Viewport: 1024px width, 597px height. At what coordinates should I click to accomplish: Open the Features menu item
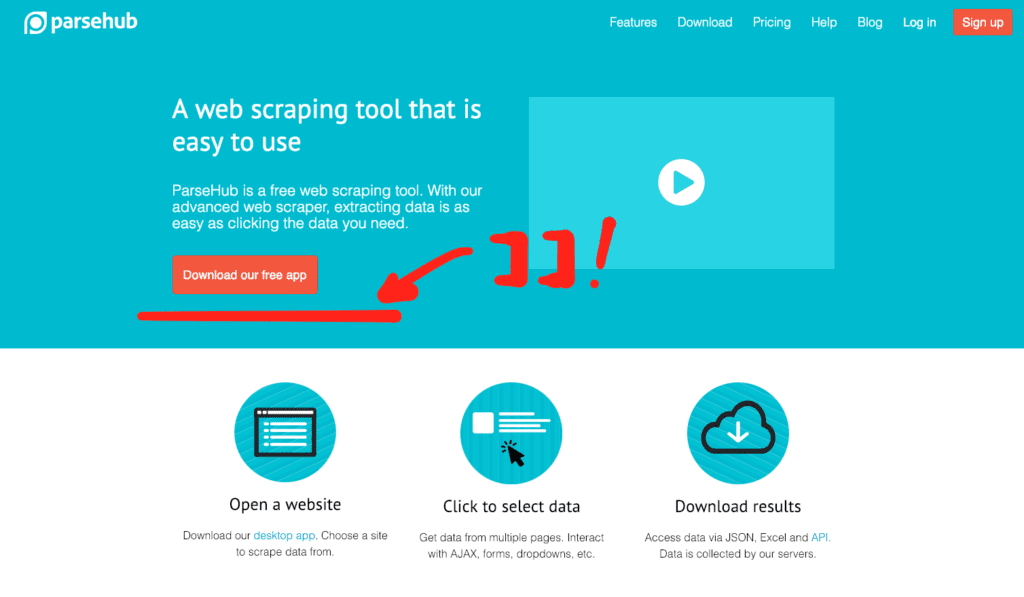633,22
